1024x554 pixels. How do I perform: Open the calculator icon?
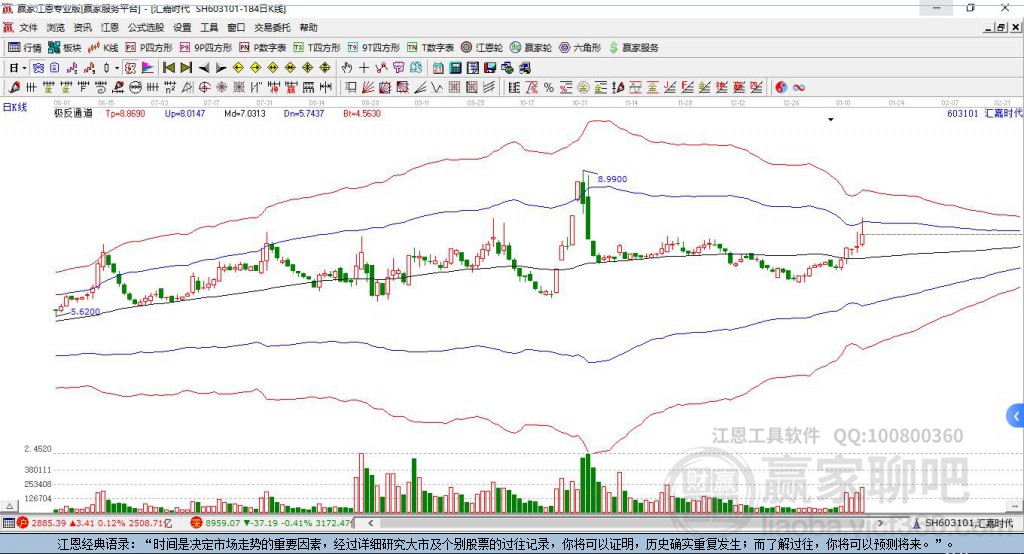(456, 68)
